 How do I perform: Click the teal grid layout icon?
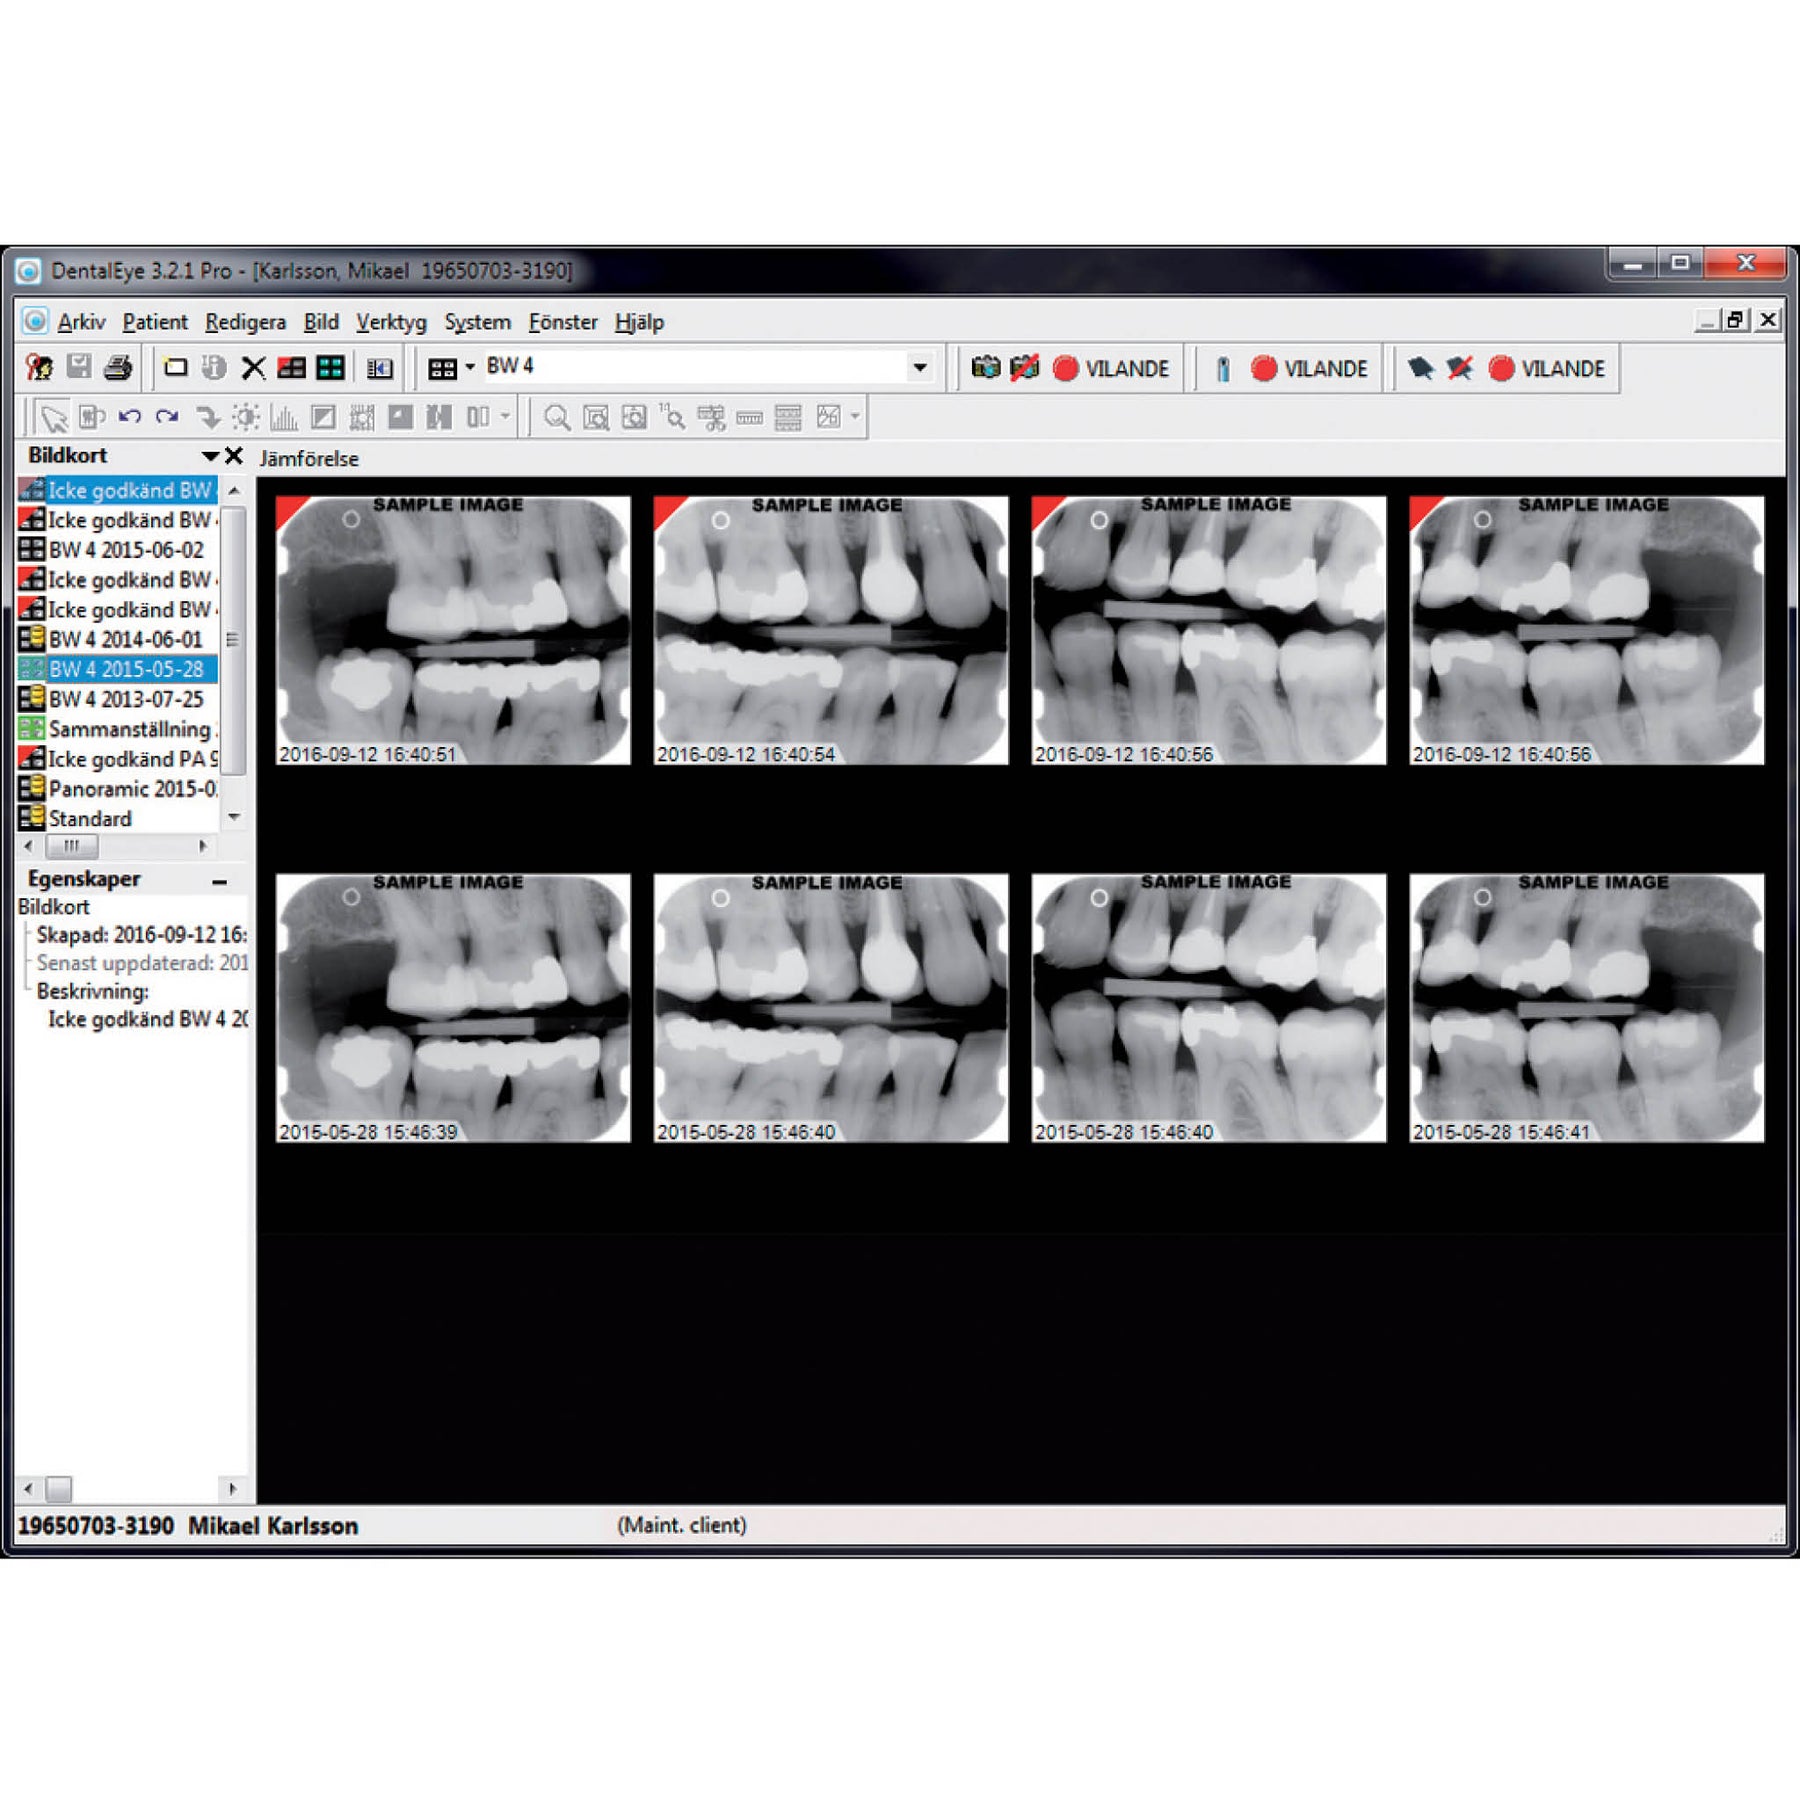click(x=330, y=368)
